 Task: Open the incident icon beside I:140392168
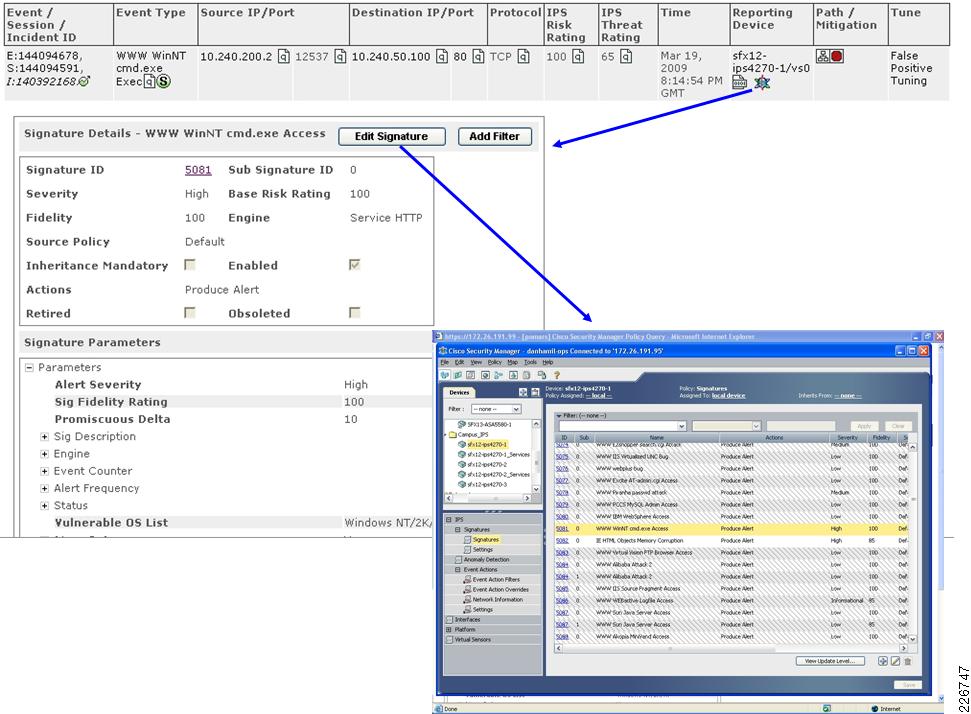pyautogui.click(x=85, y=81)
